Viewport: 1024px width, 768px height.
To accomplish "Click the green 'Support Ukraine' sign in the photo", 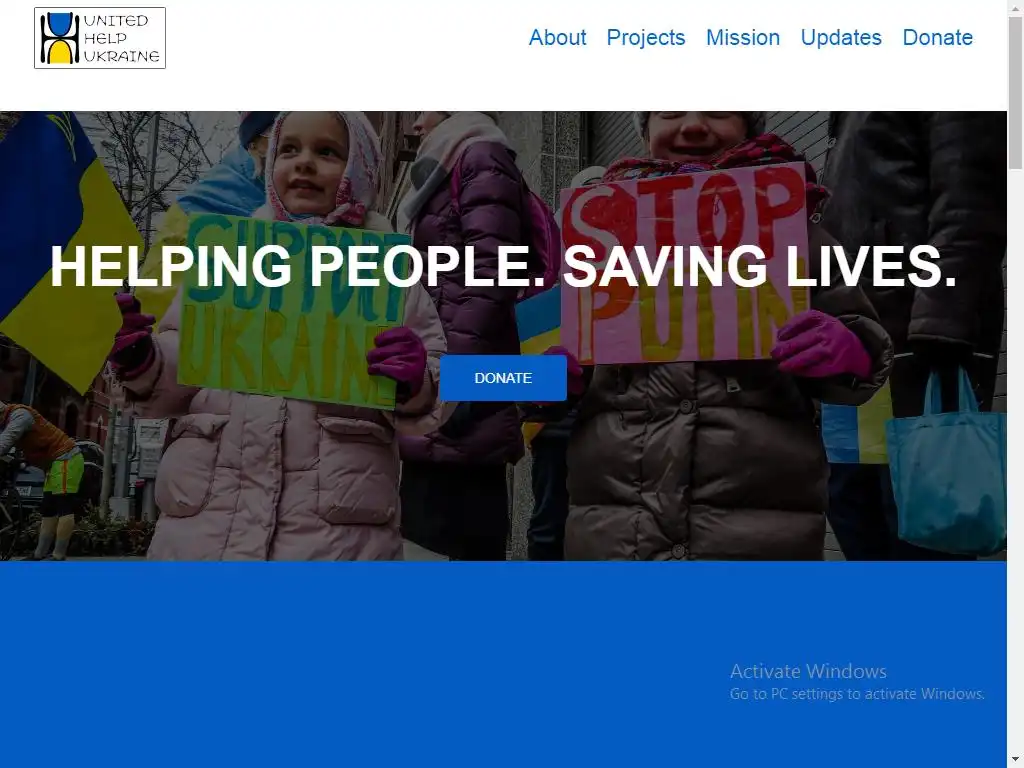I will [x=291, y=310].
